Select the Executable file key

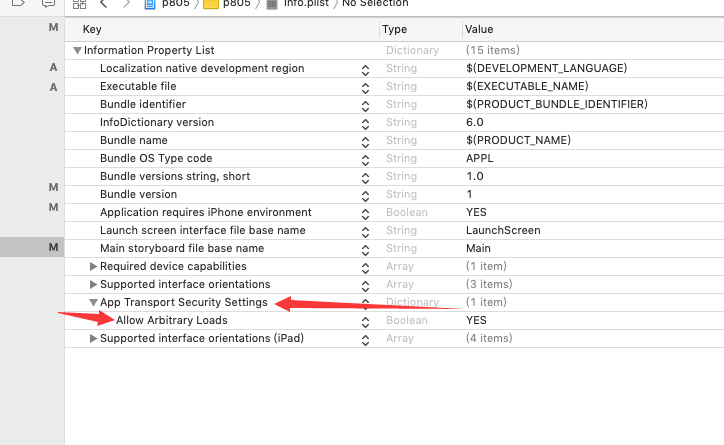click(x=138, y=86)
